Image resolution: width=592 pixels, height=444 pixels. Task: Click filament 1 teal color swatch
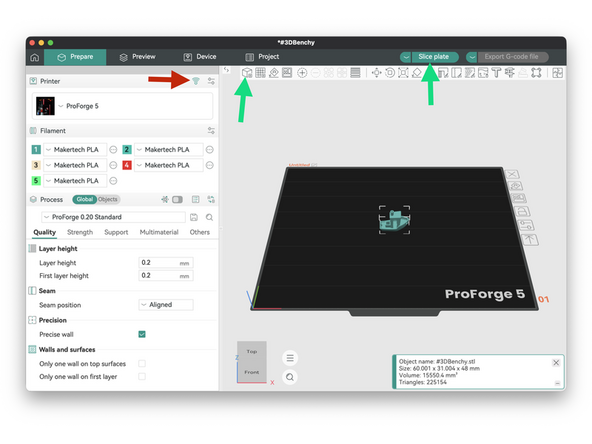[36, 150]
